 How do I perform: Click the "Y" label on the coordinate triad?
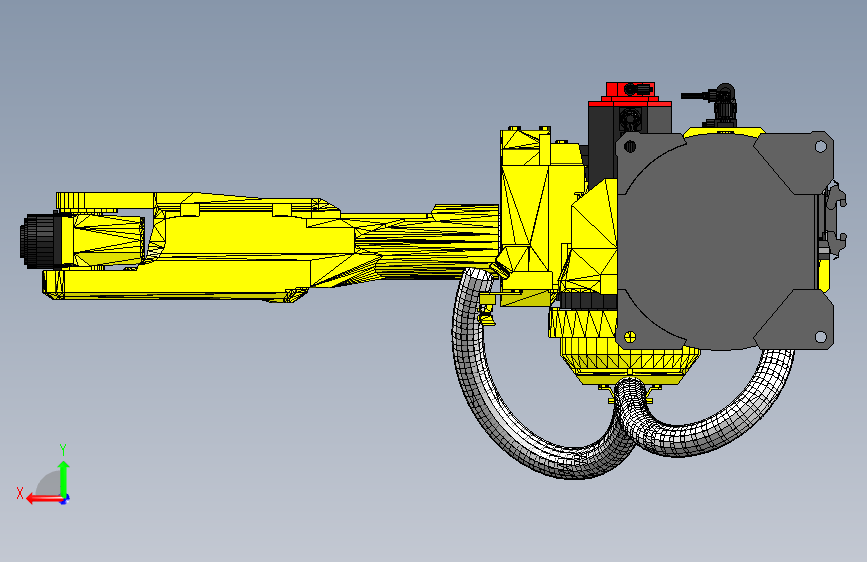63,450
